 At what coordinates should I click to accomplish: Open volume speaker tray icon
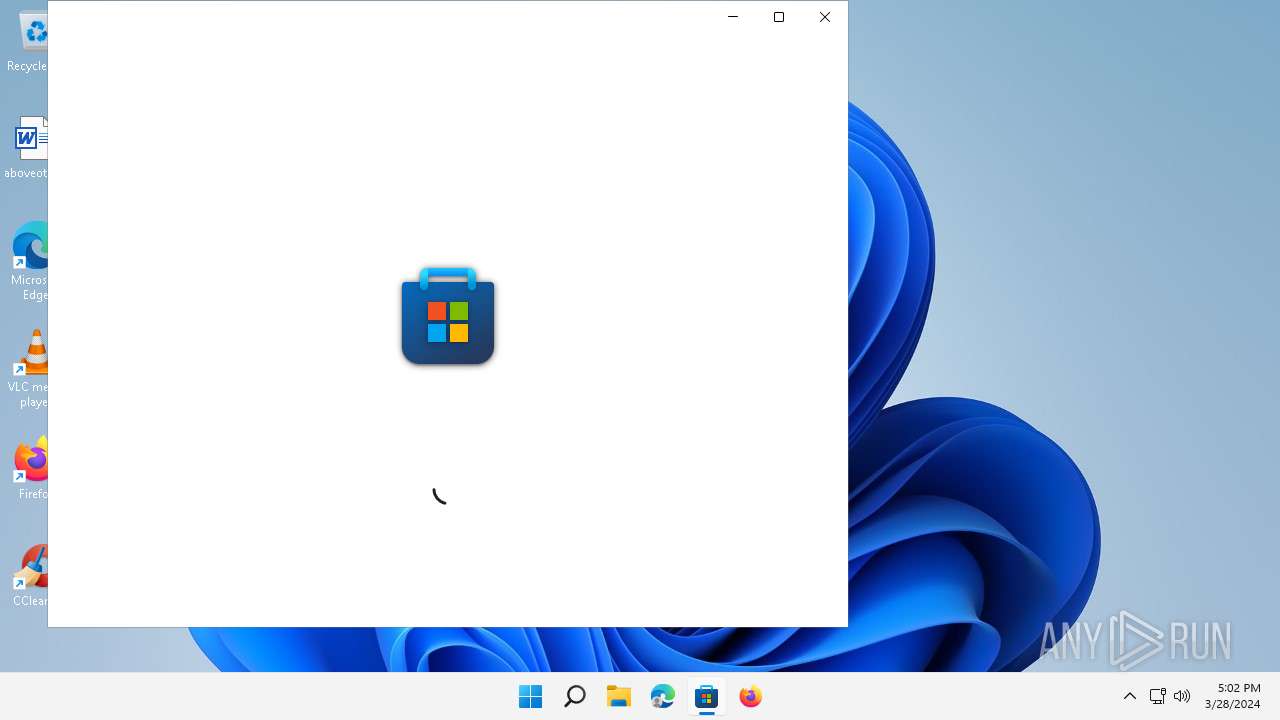[x=1182, y=696]
